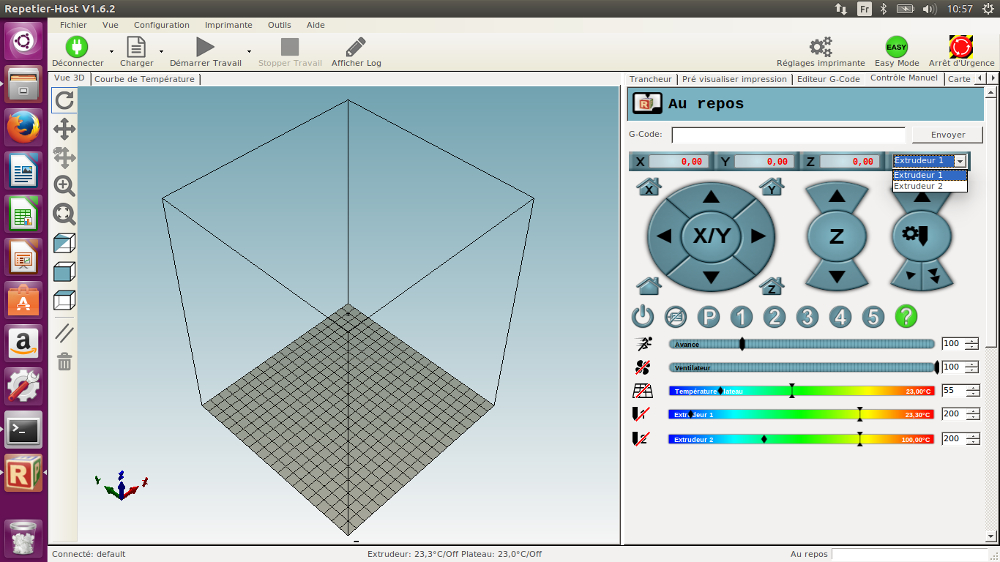Click the zoom magnifier with plus
This screenshot has width=1000, height=562.
pyautogui.click(x=64, y=186)
